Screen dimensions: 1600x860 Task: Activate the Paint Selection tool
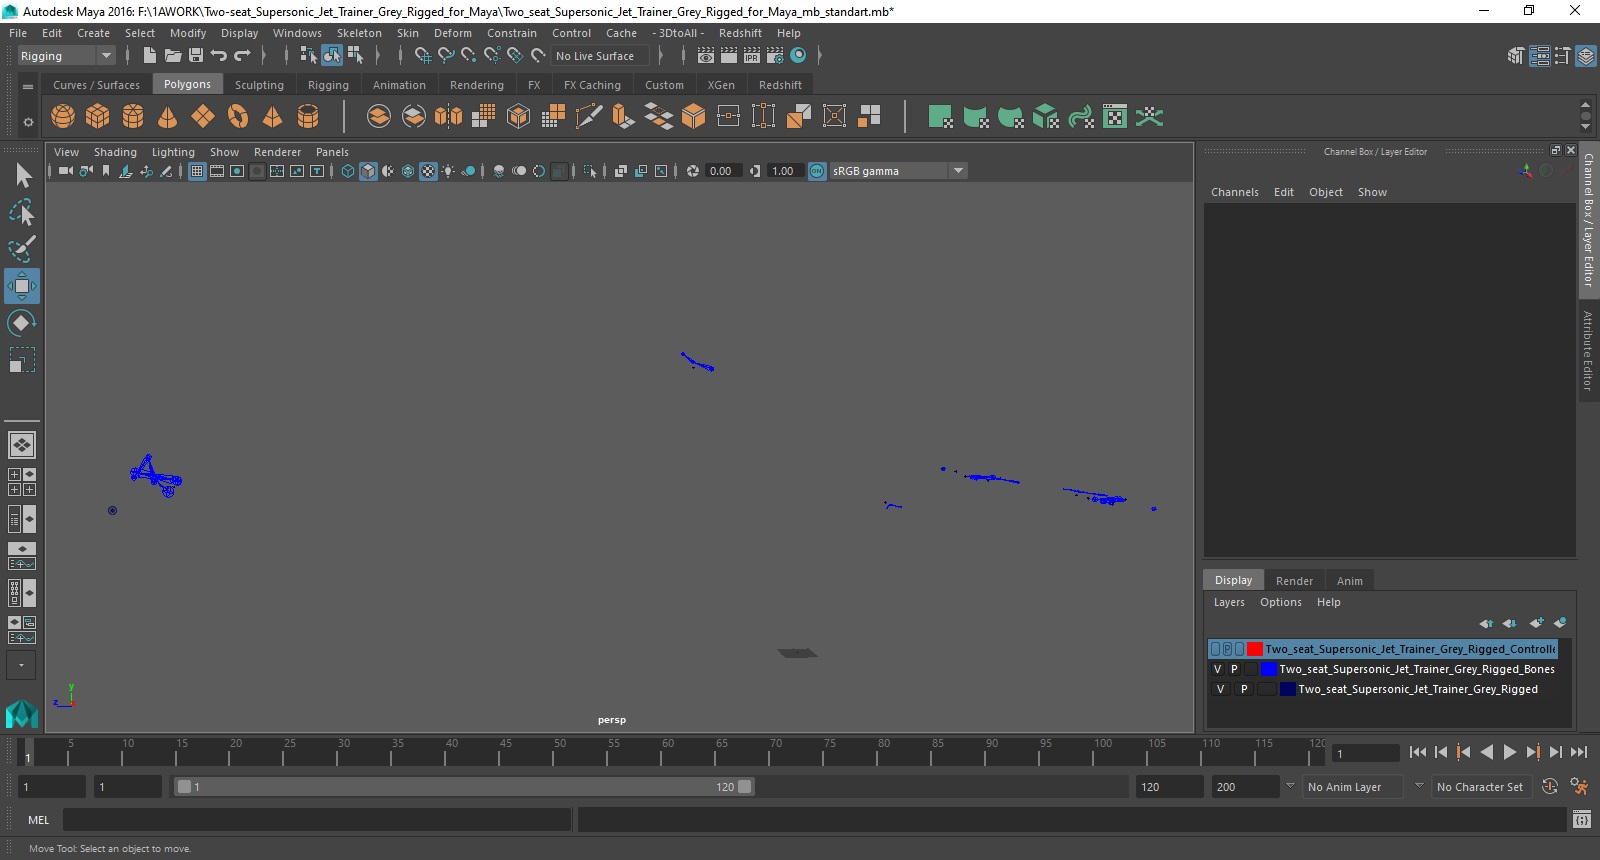[x=22, y=249]
